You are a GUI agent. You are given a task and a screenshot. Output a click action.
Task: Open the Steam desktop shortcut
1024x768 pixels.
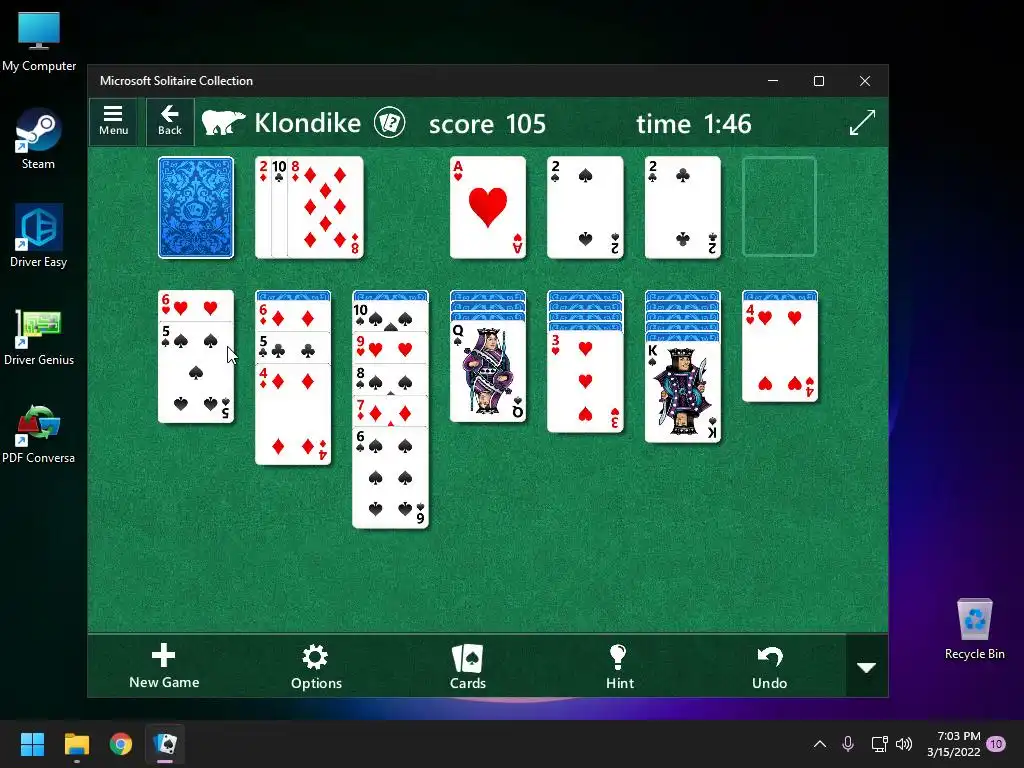pos(39,139)
